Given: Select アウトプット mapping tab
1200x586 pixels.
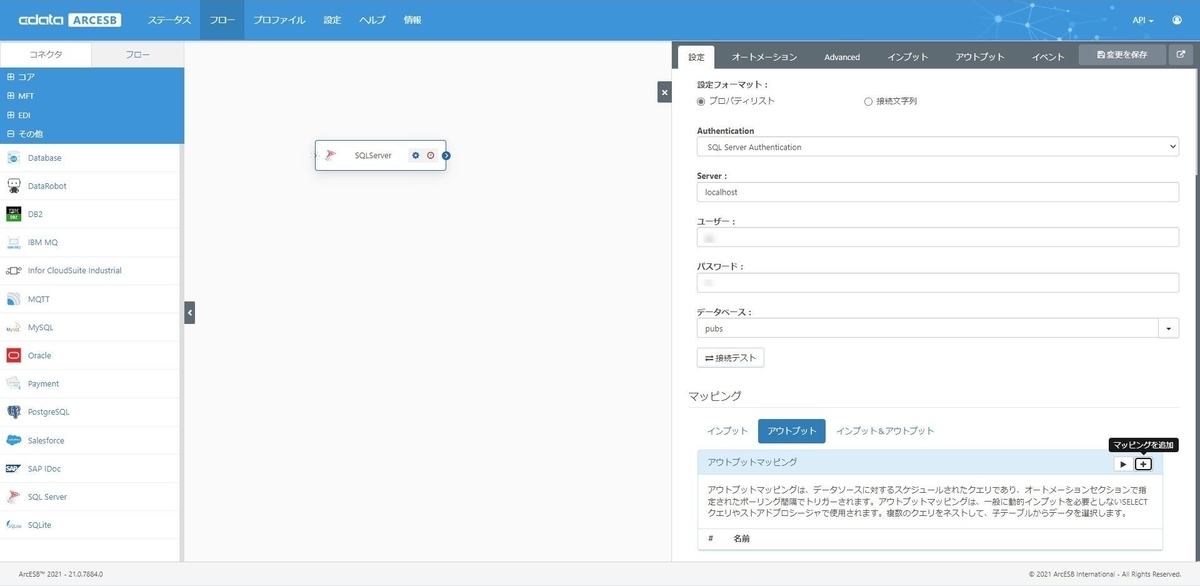Looking at the screenshot, I should click(x=792, y=431).
